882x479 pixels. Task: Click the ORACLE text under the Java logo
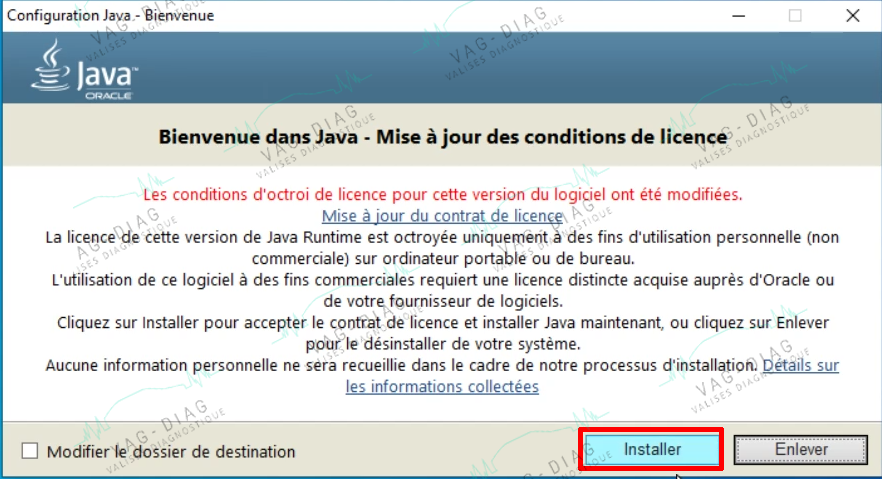(x=108, y=96)
